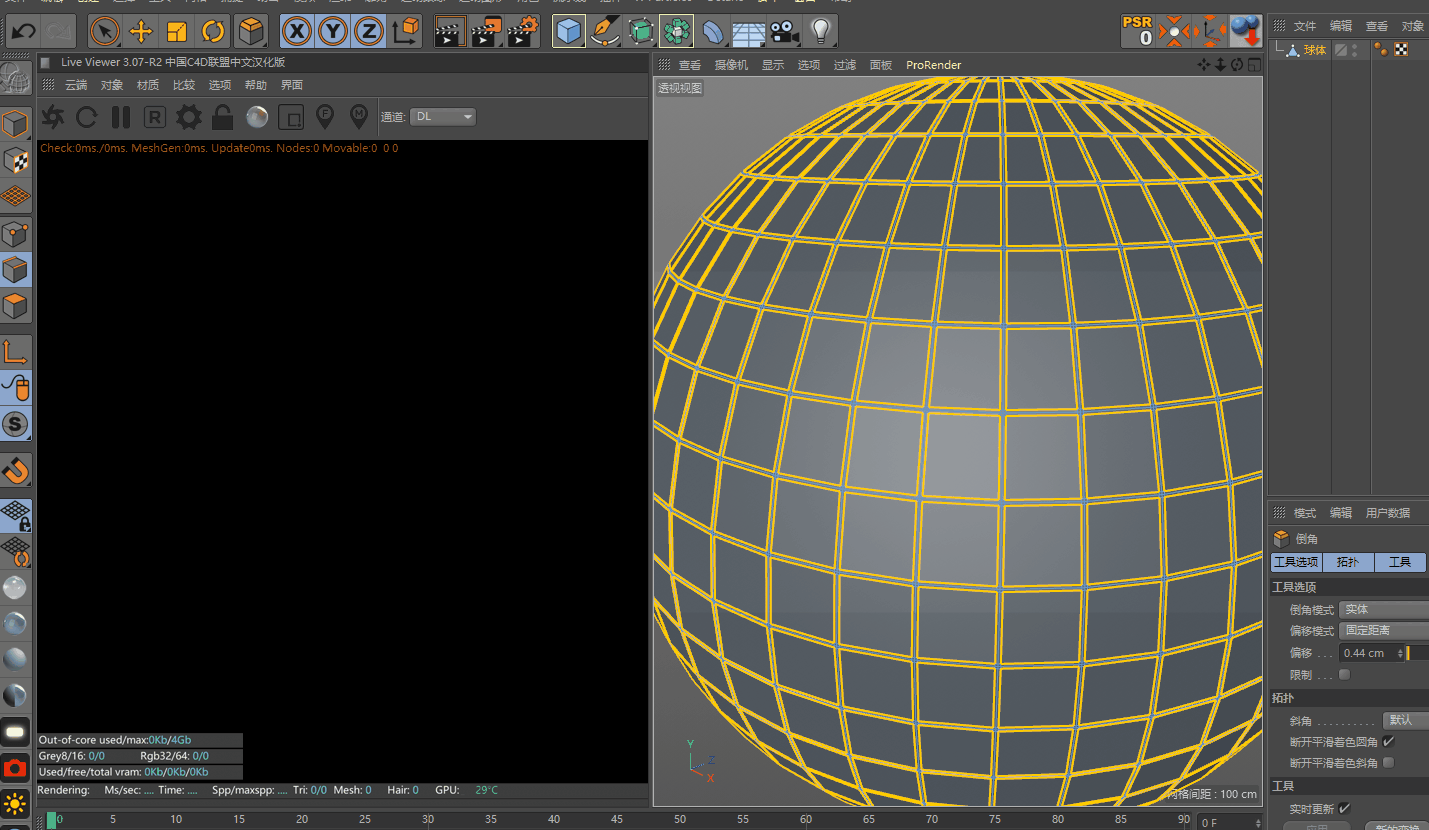Select the 球体 object in the object manager
The width and height of the screenshot is (1429, 830).
click(1315, 50)
